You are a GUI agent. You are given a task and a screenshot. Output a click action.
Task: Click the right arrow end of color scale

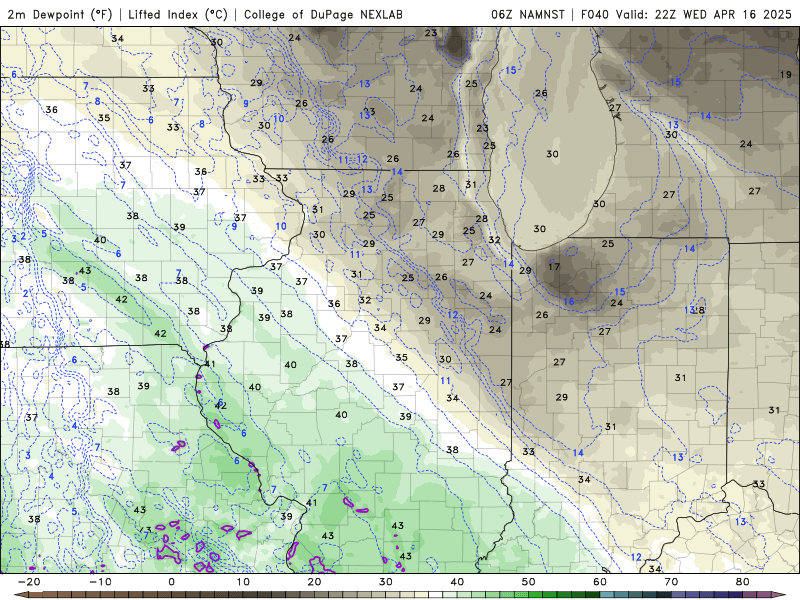pos(780,595)
